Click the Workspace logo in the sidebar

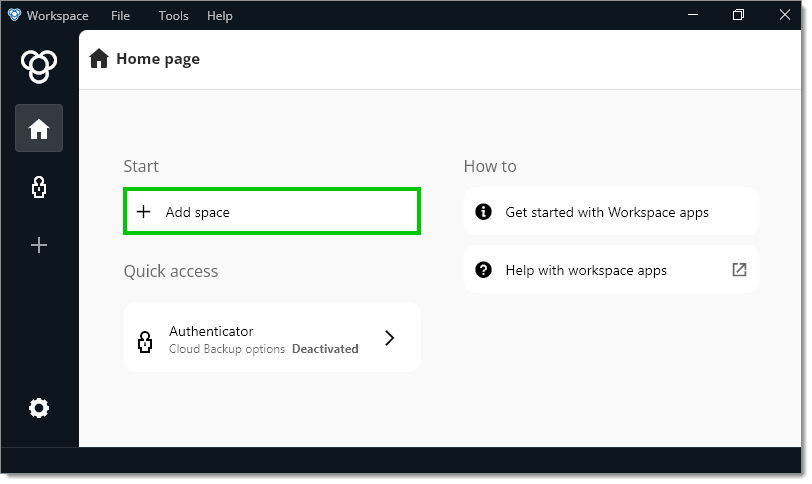(x=39, y=66)
